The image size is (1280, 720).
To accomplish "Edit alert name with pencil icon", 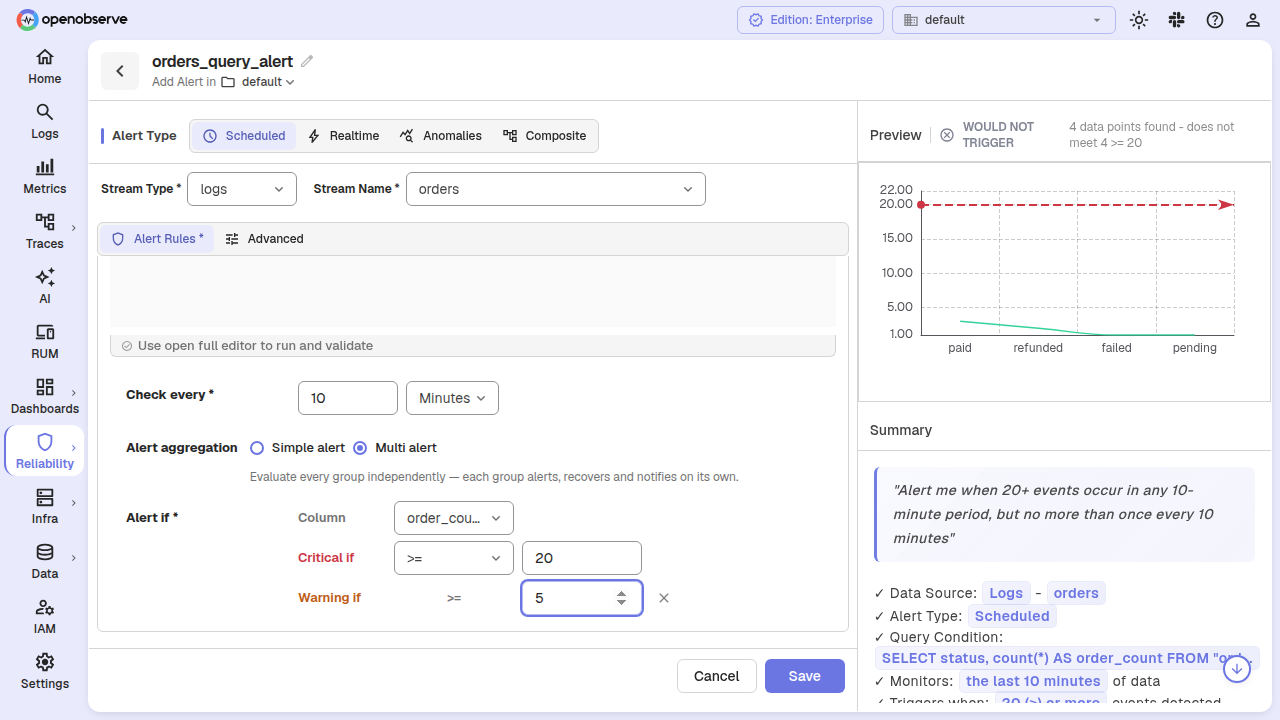I will pos(307,61).
